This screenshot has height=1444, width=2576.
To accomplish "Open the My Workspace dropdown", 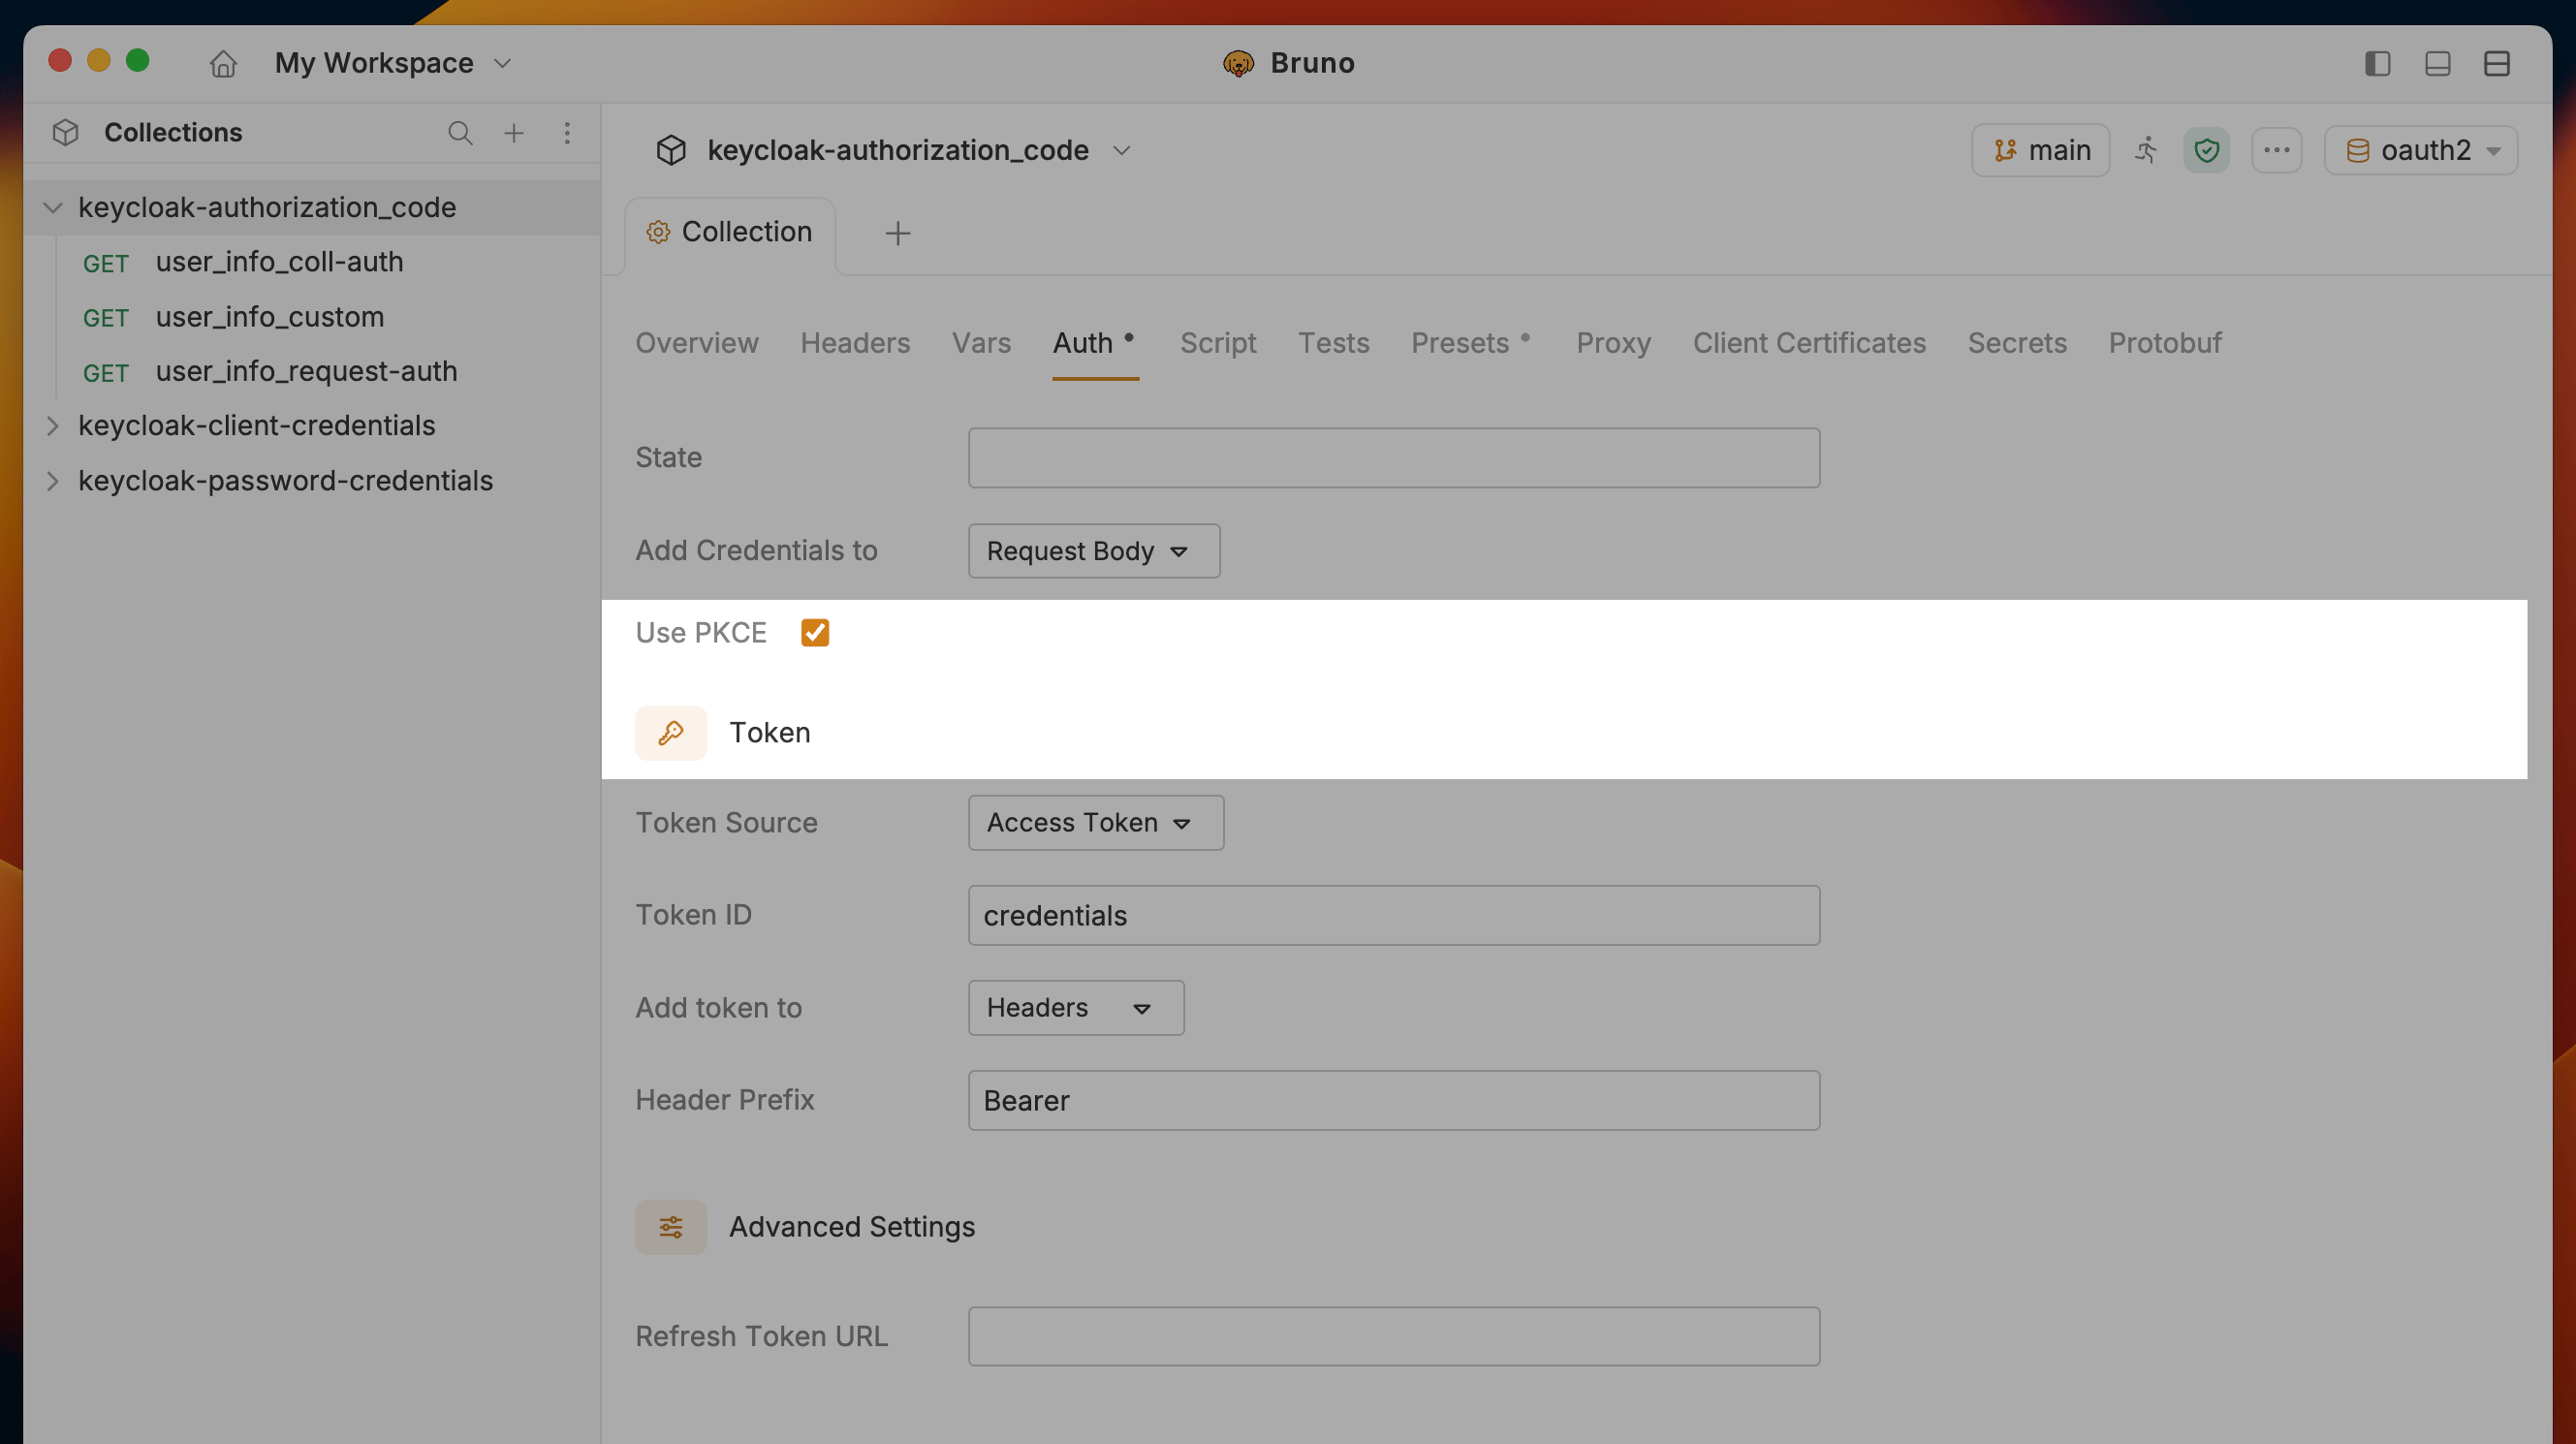I will tap(393, 63).
